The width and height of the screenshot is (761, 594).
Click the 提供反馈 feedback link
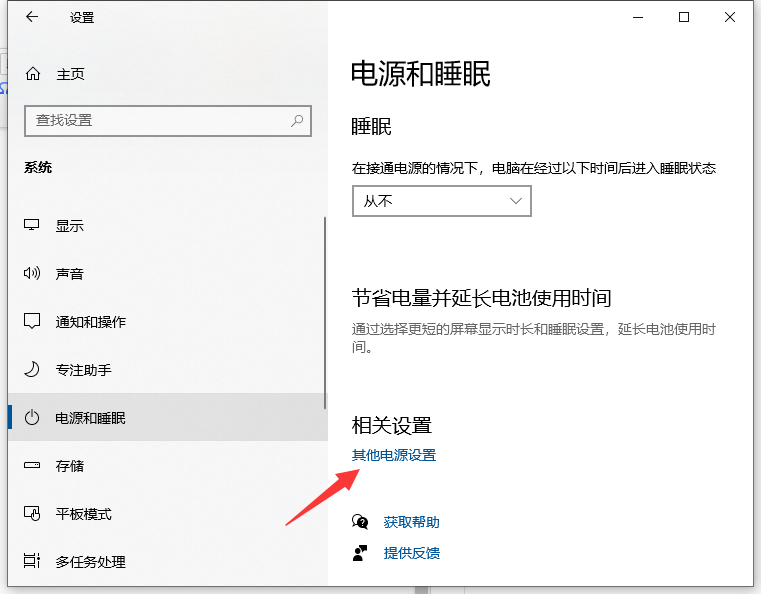pyautogui.click(x=411, y=553)
